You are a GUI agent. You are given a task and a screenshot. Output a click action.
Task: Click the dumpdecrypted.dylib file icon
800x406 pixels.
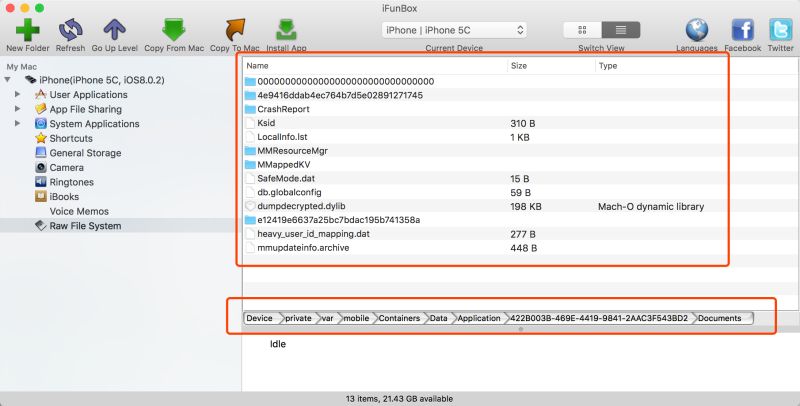249,206
